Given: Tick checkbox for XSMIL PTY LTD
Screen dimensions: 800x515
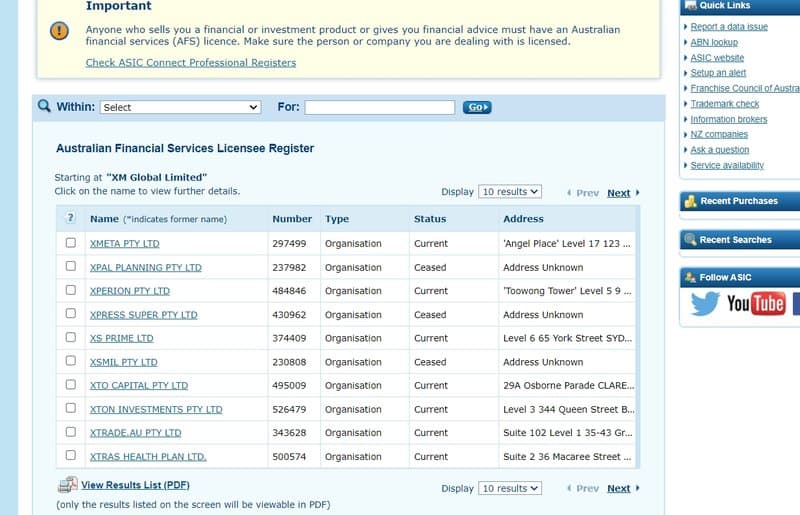Looking at the screenshot, I should tap(70, 361).
